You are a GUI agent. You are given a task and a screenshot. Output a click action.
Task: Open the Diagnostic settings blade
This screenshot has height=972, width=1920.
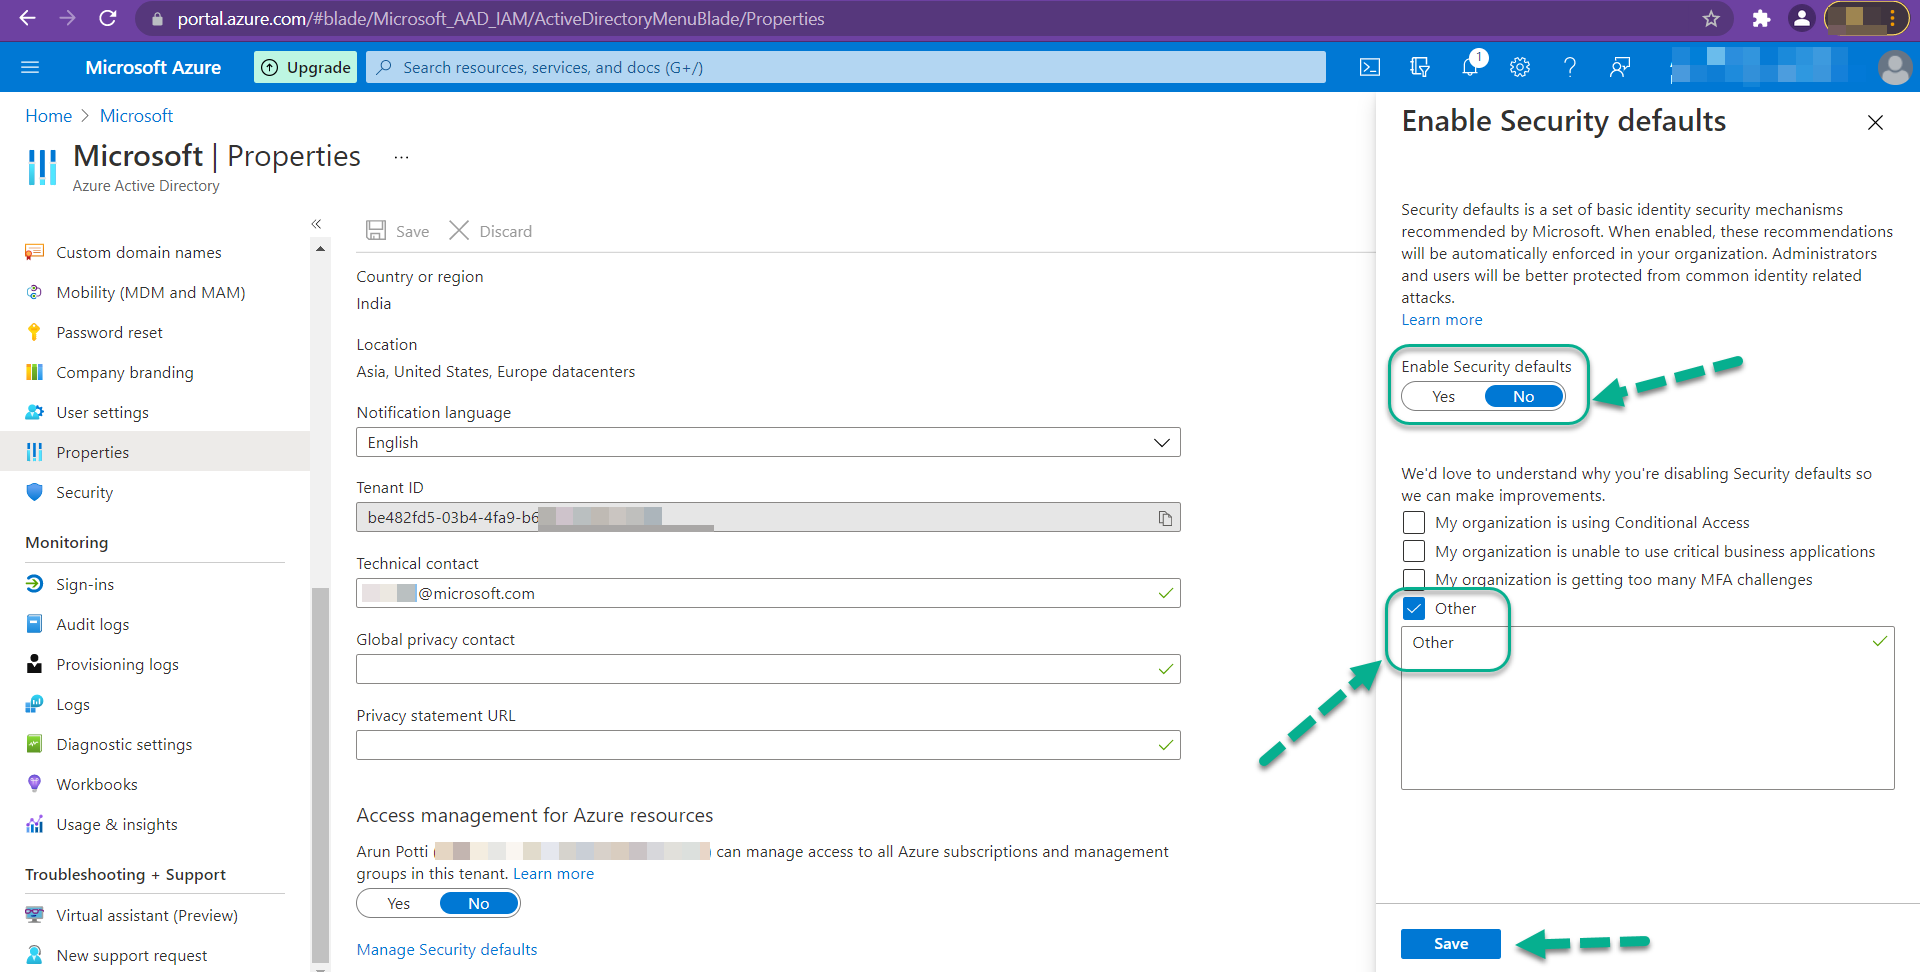tap(124, 744)
